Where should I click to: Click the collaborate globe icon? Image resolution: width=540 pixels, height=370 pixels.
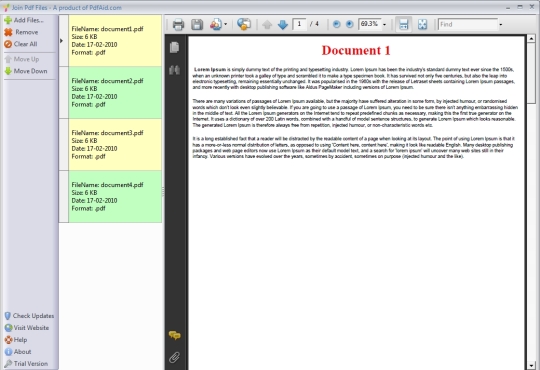coord(244,24)
